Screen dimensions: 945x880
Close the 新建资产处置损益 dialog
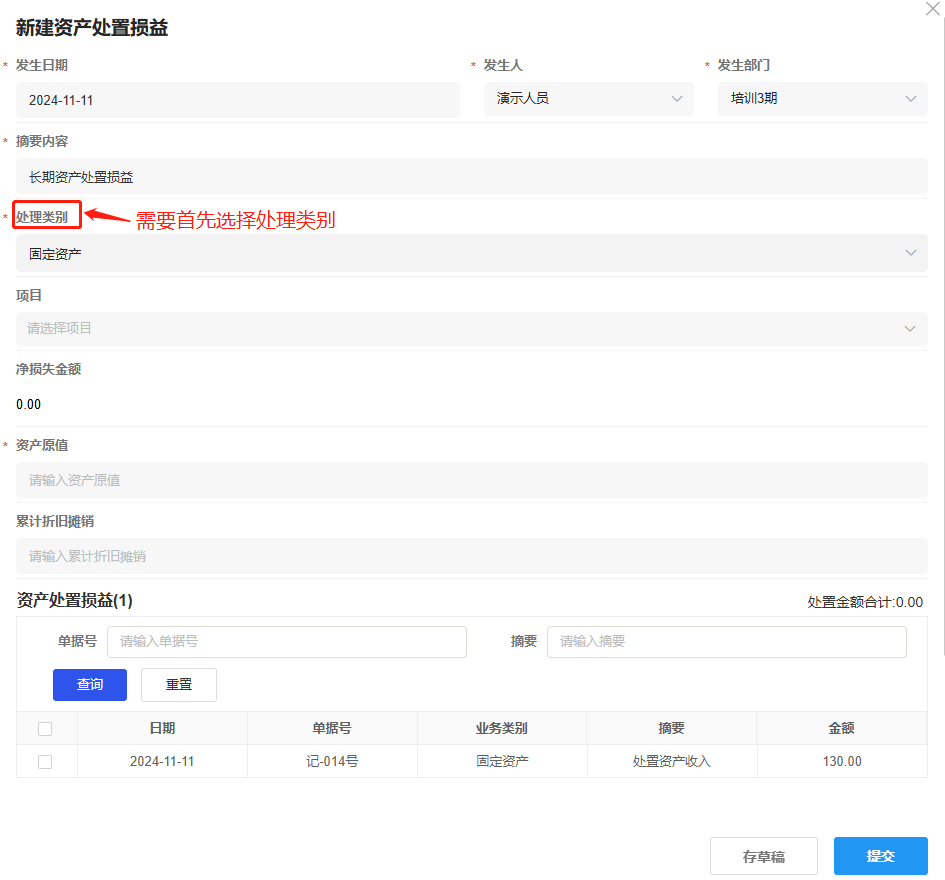coord(933,9)
